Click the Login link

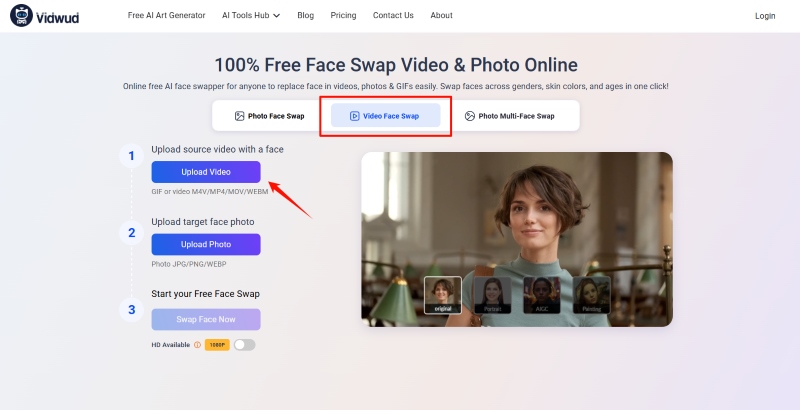coord(765,16)
